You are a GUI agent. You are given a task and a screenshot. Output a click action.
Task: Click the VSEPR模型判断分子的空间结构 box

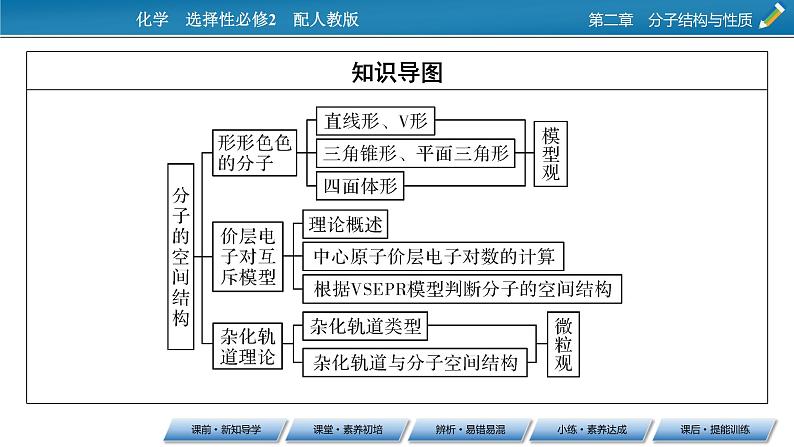coord(461,288)
